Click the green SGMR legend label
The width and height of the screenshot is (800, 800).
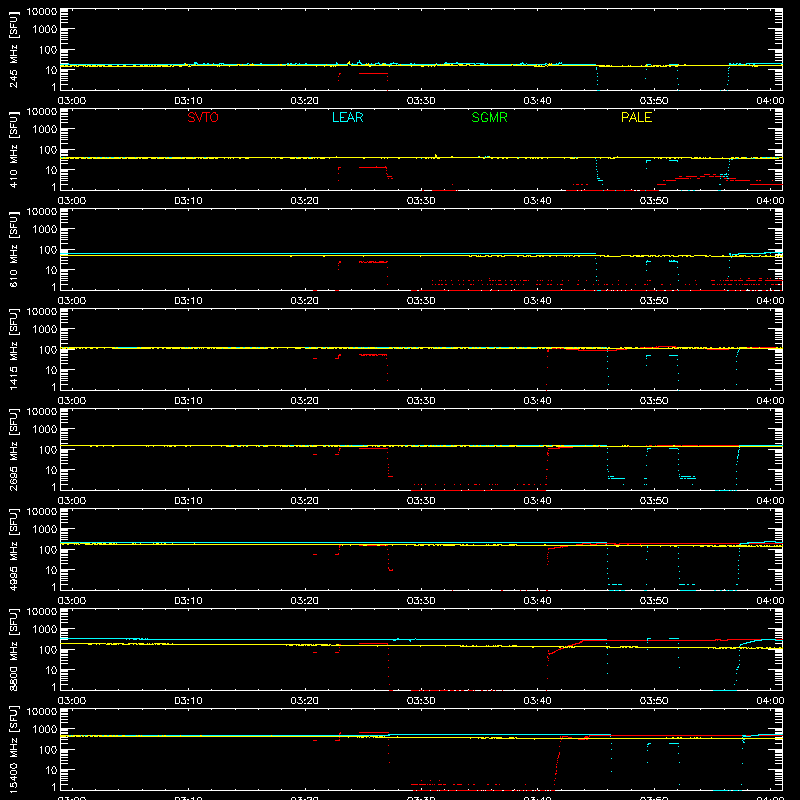point(489,117)
